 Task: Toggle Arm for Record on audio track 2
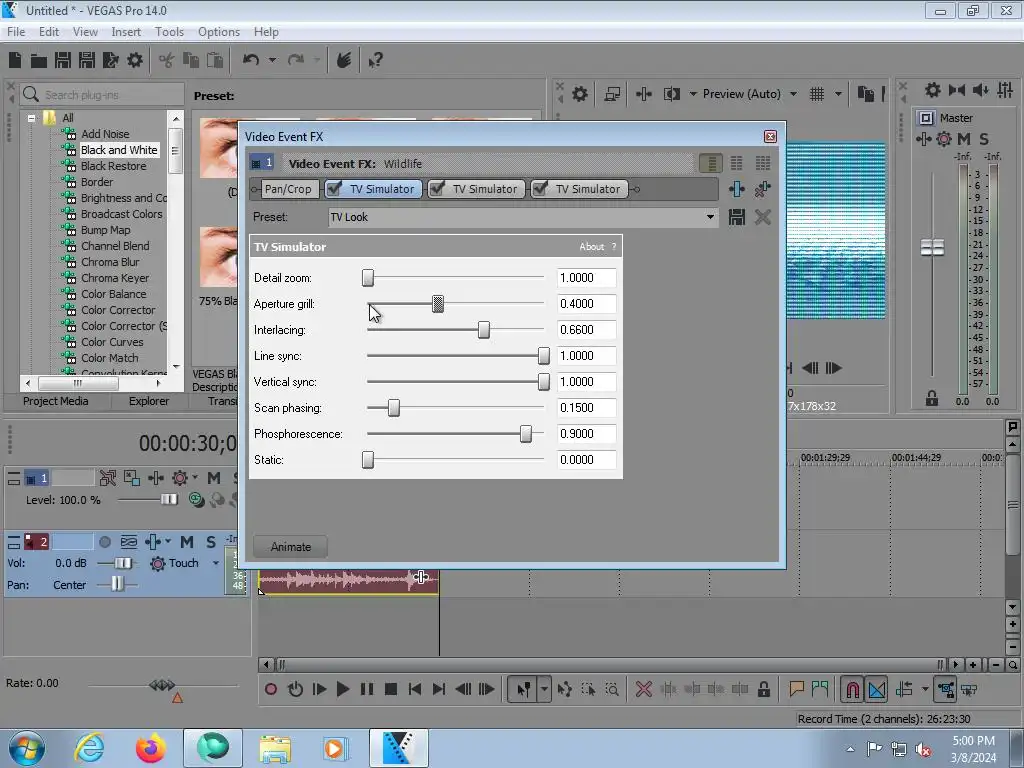click(104, 542)
